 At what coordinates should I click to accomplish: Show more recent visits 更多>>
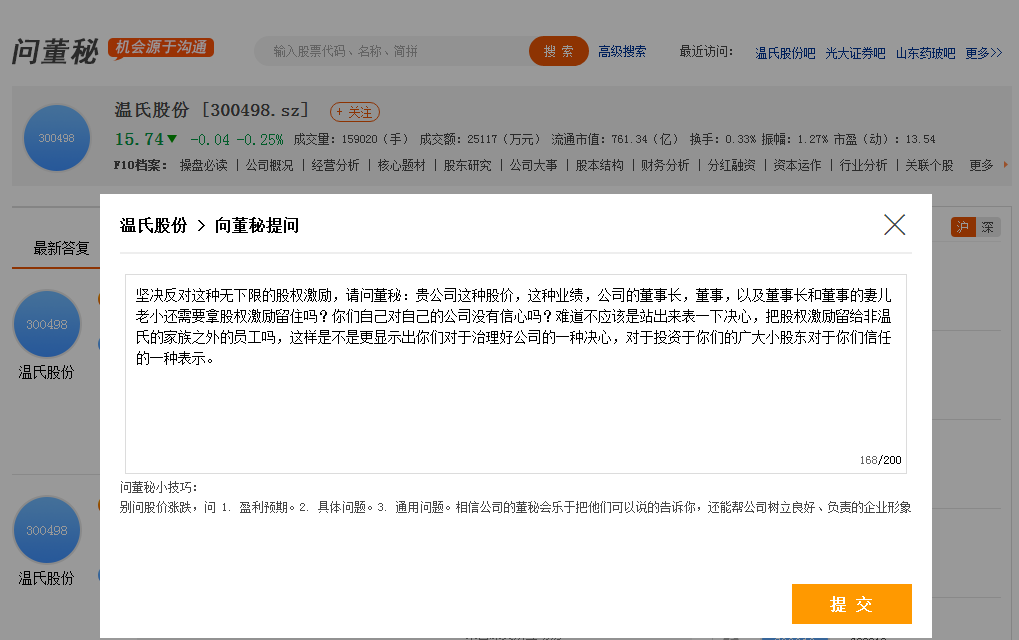click(x=983, y=53)
